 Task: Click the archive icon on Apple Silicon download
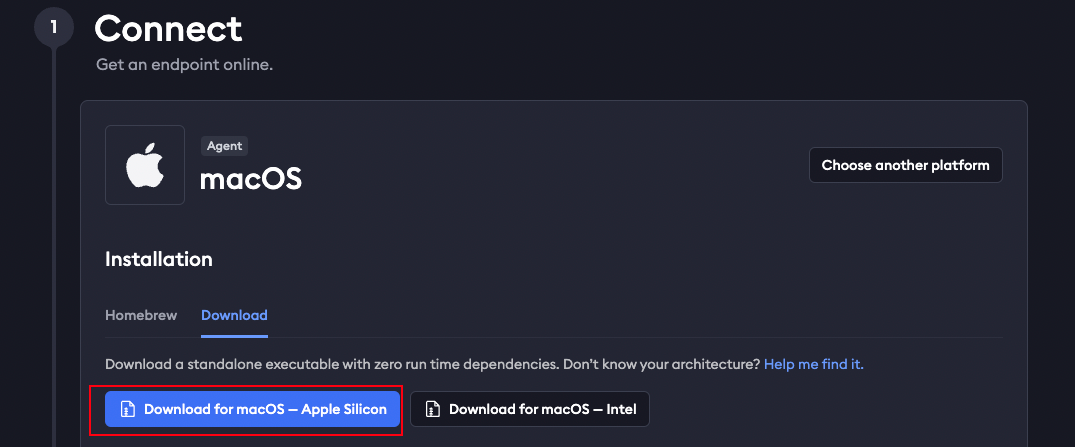(x=128, y=409)
